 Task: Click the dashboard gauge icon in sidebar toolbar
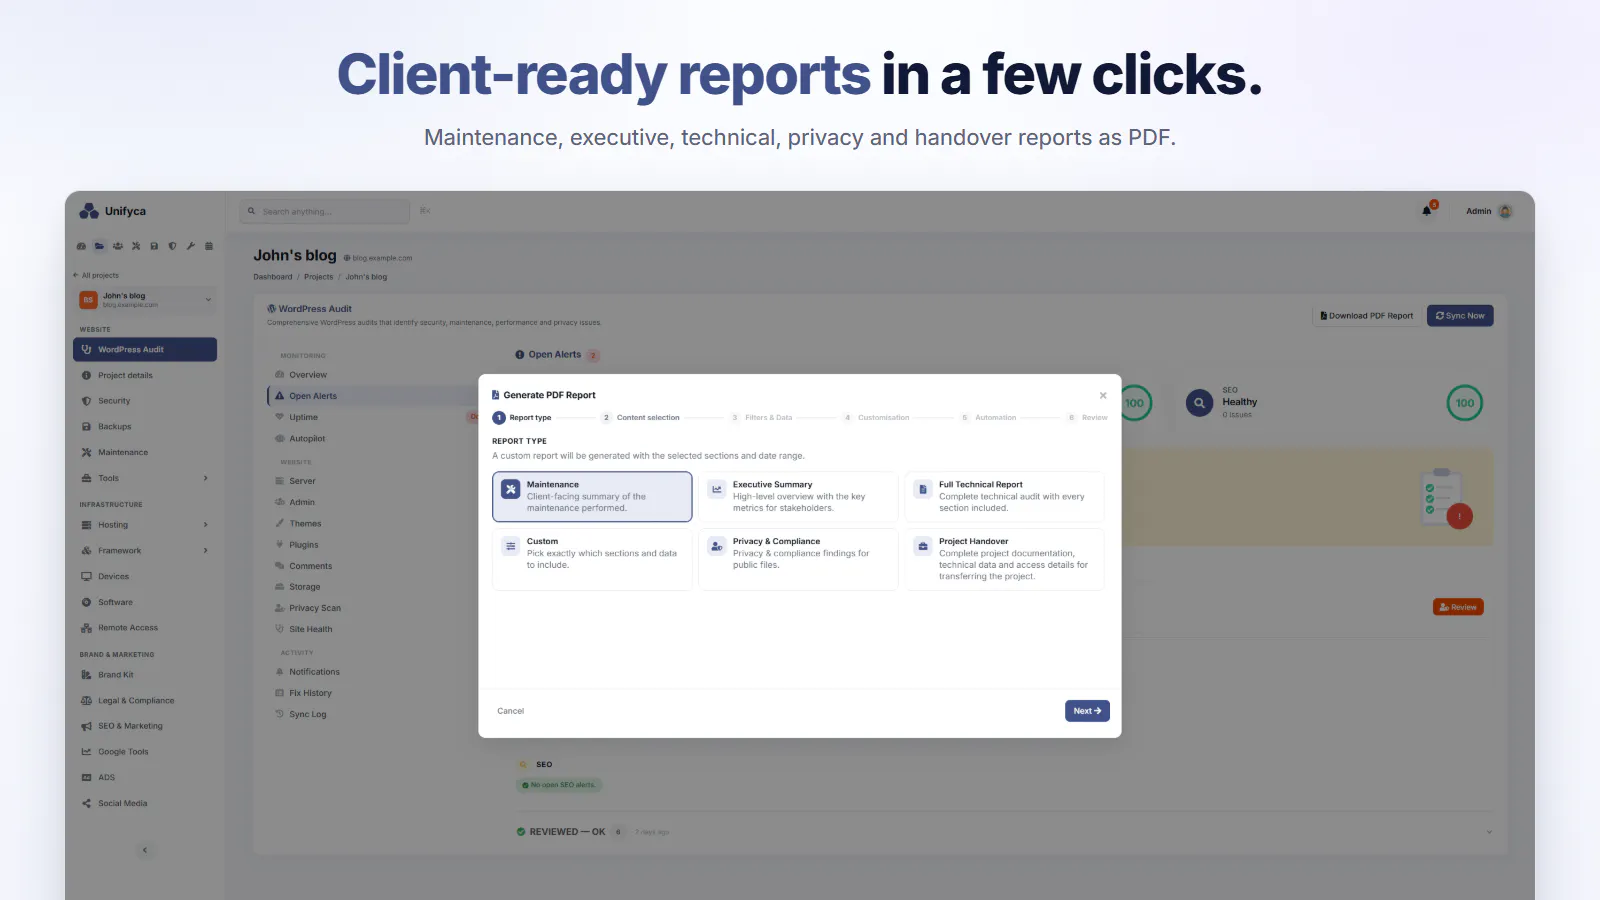click(81, 246)
